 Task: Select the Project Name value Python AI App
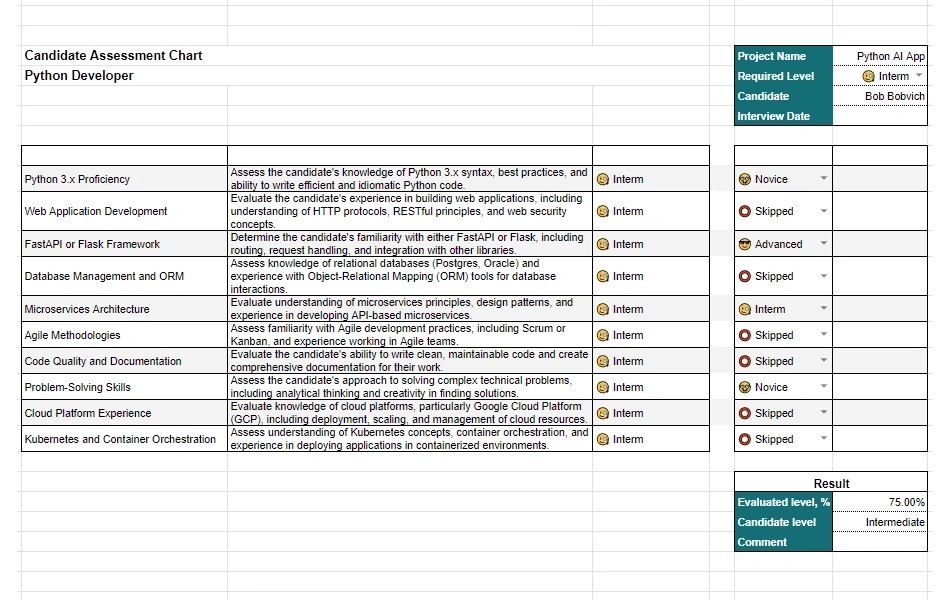point(880,56)
